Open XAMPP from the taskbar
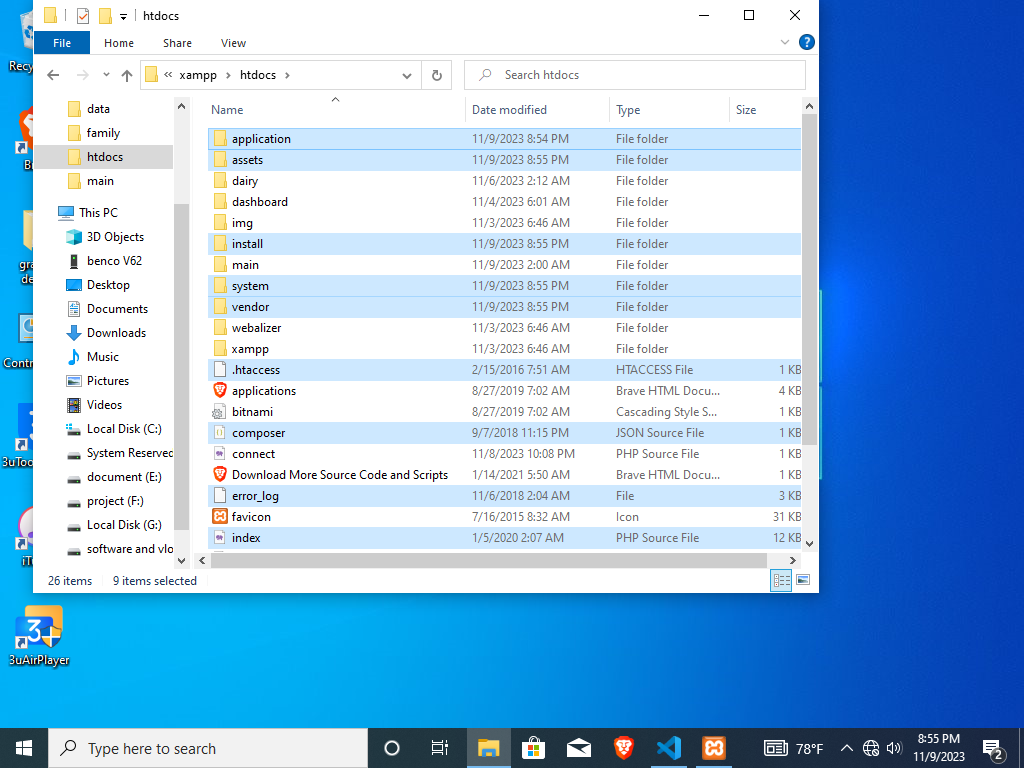This screenshot has width=1024, height=768. [x=714, y=748]
